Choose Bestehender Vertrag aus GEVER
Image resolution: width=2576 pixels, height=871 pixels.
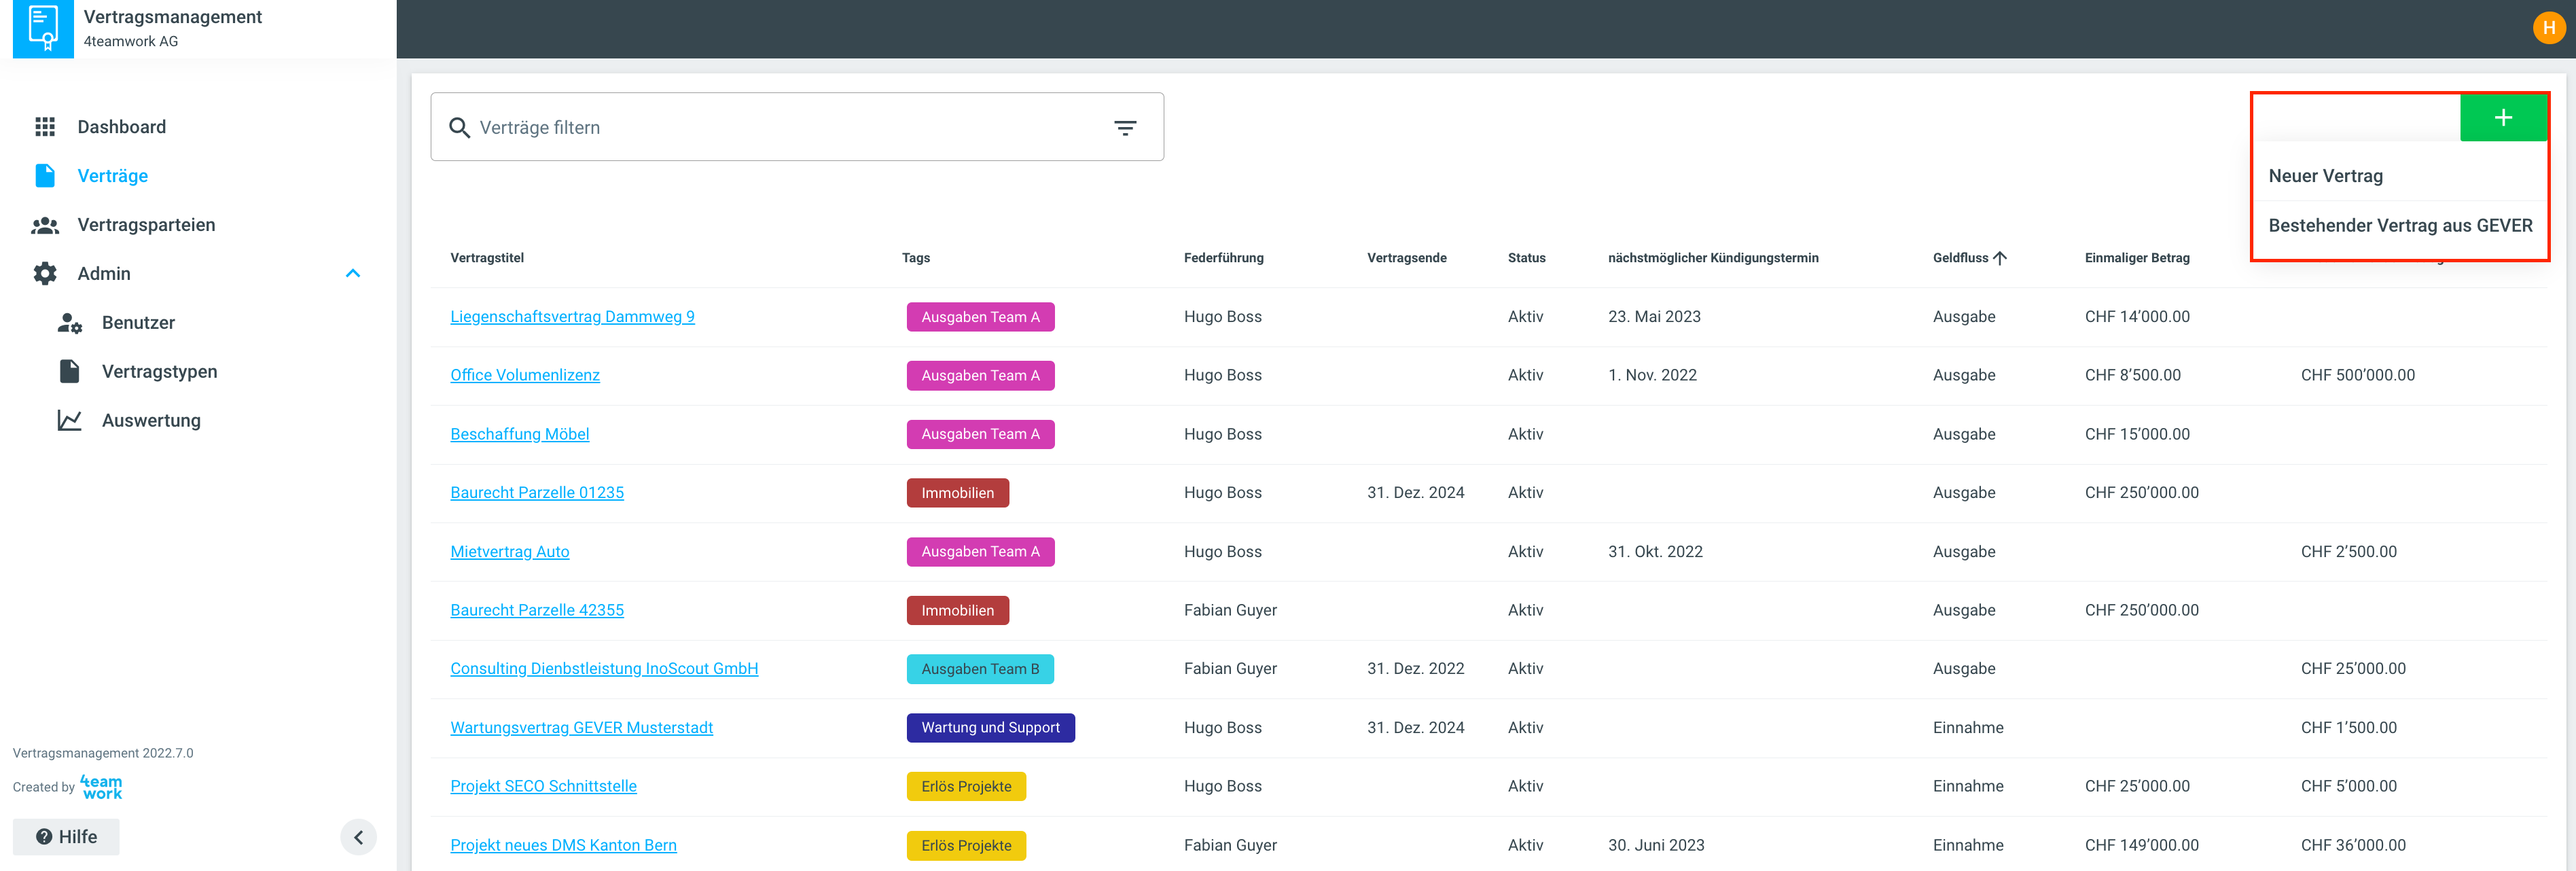[2399, 226]
